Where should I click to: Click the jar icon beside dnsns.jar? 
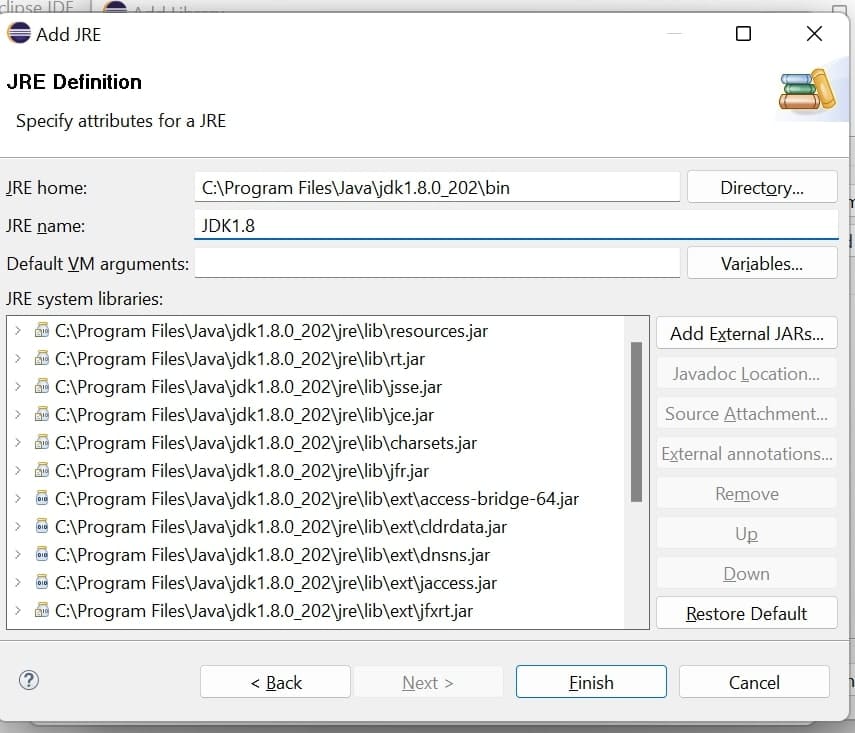pyautogui.click(x=42, y=554)
